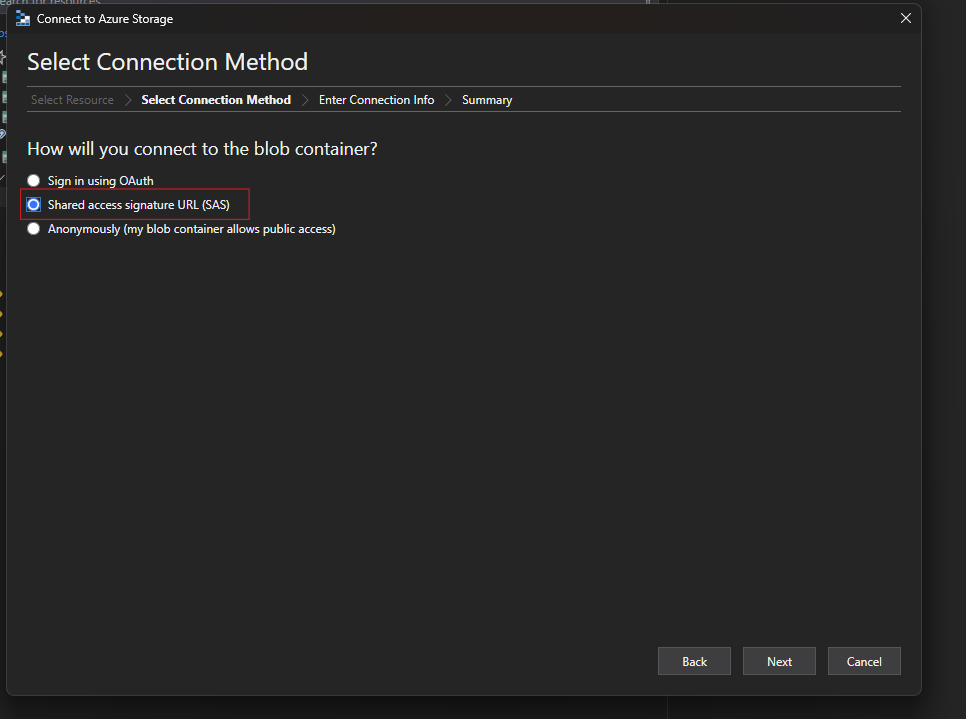The image size is (966, 719).
Task: Close the Connect to Azure Storage dialog
Action: (906, 18)
